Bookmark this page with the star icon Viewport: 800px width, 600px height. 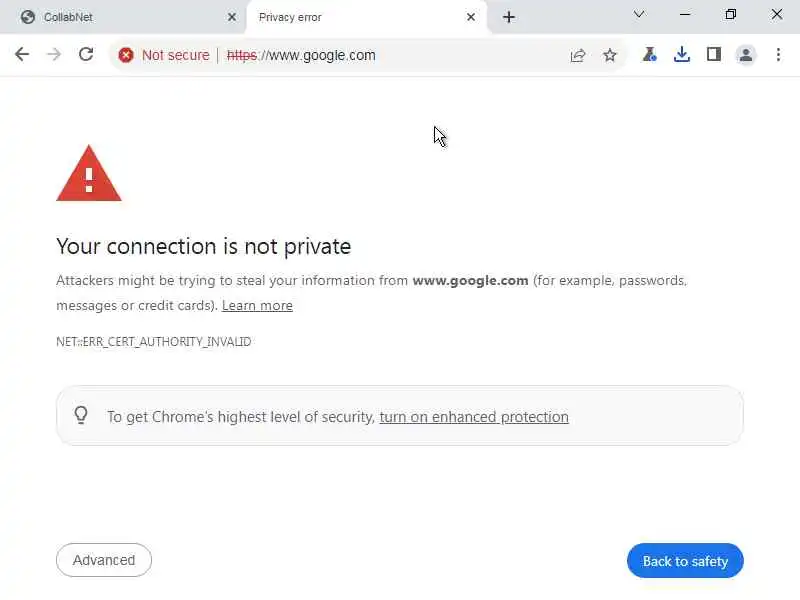point(610,55)
